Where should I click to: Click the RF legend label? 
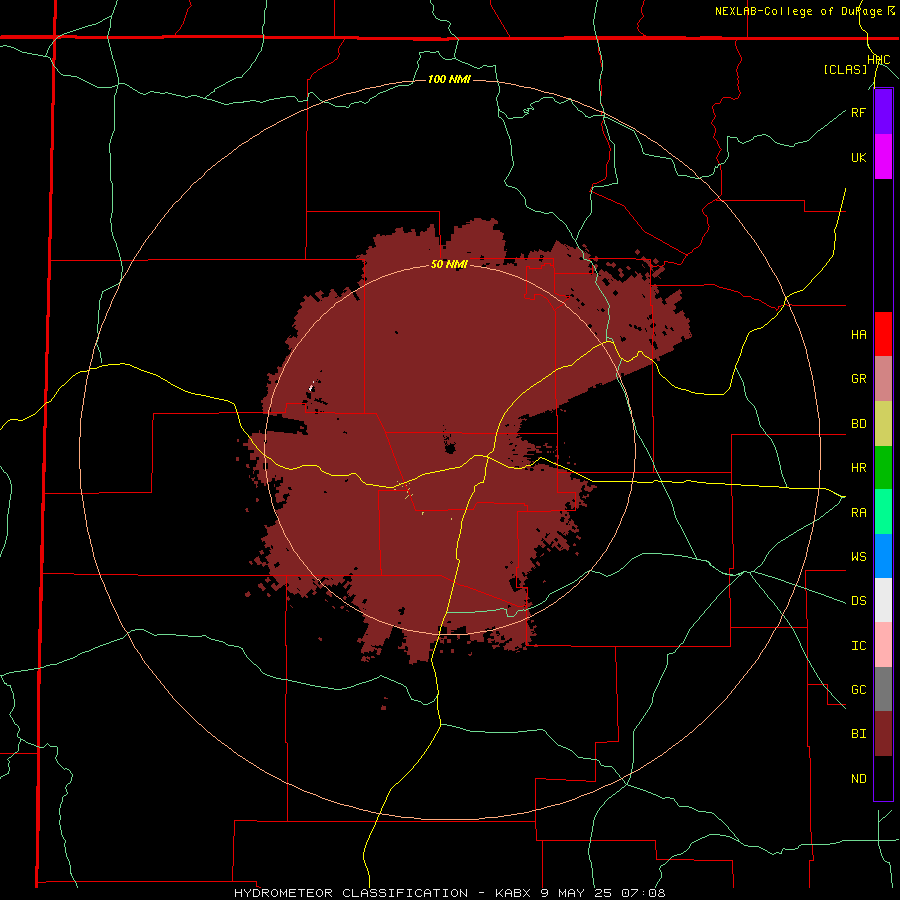click(x=858, y=113)
